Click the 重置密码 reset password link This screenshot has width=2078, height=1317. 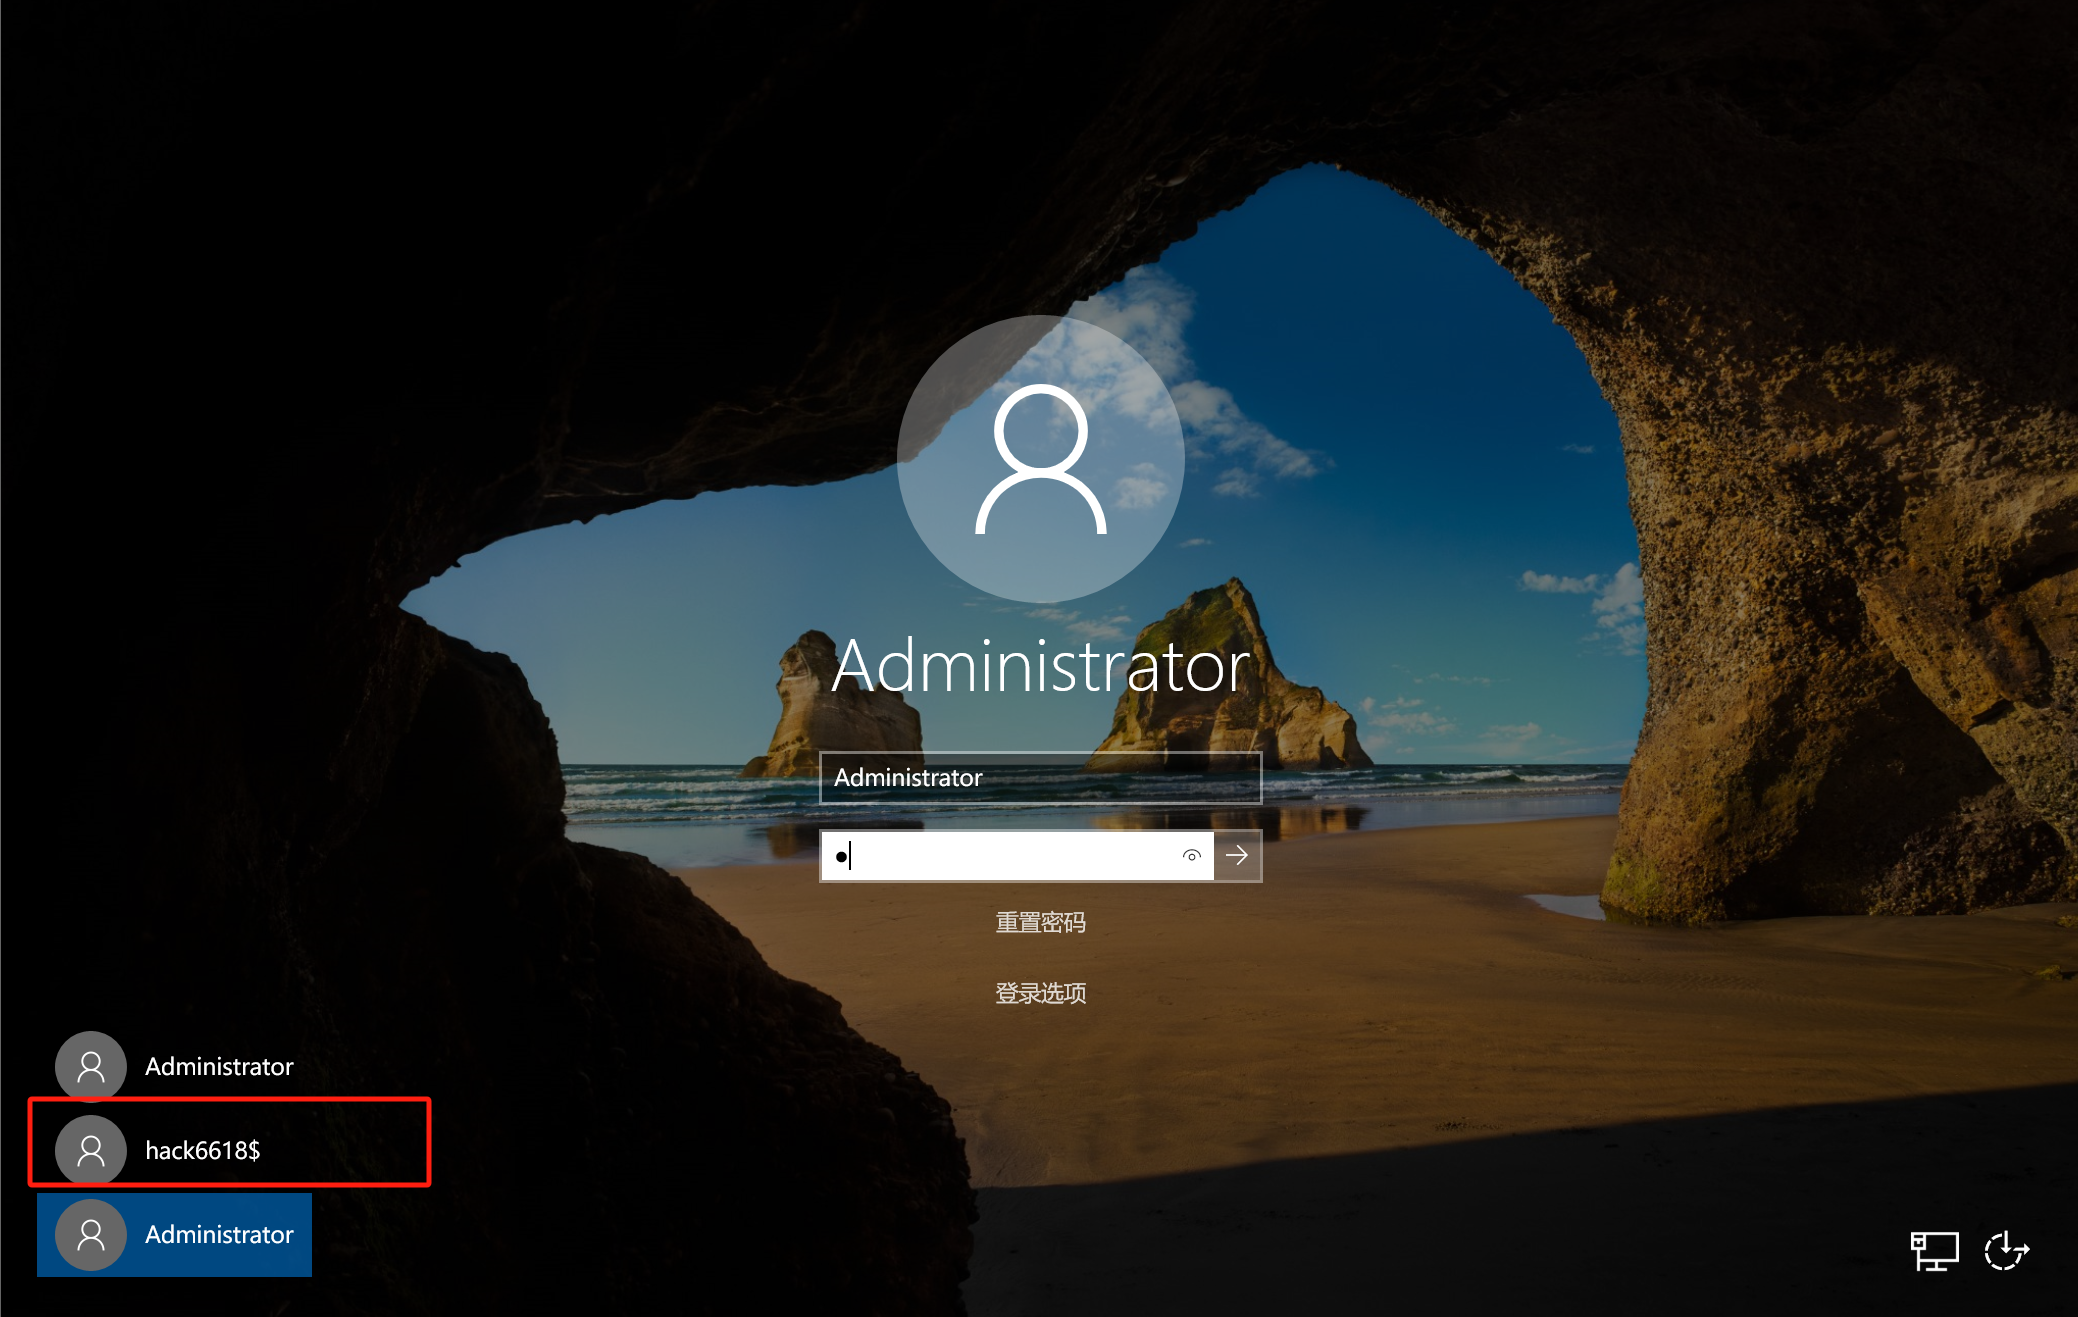click(1040, 922)
